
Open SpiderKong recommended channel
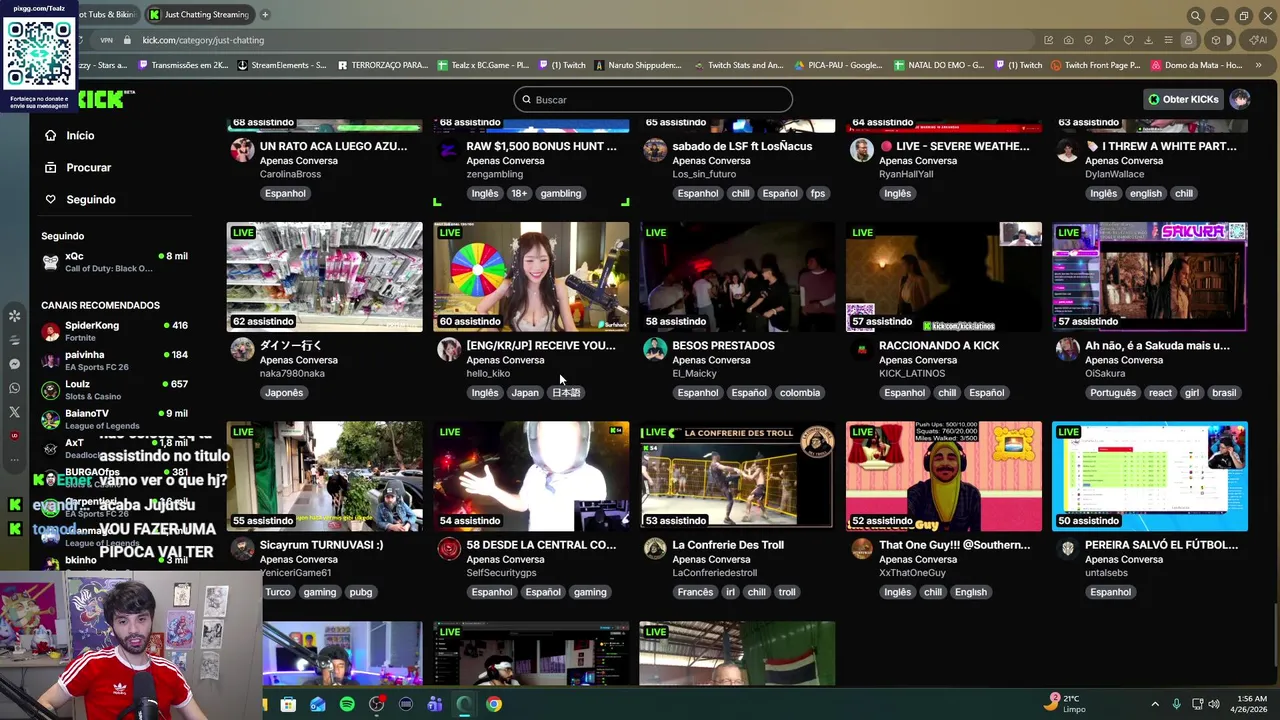click(114, 331)
